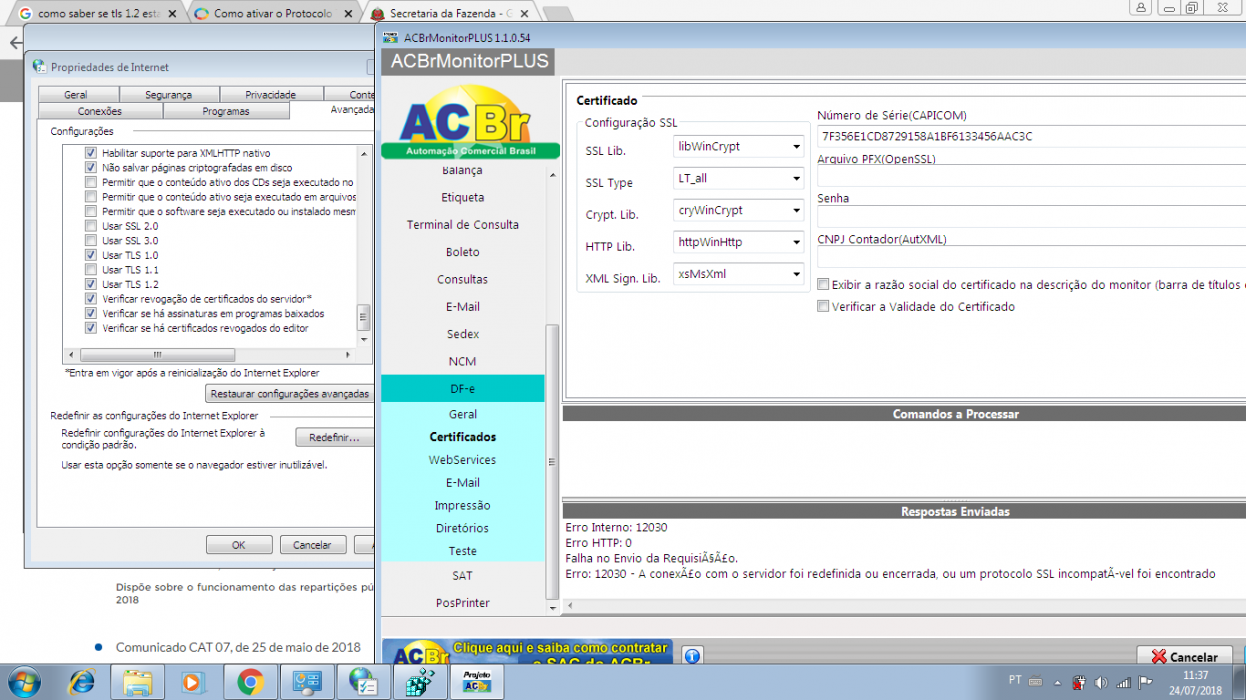Open the Internet Properties taskbar item
This screenshot has width=1246, height=700.
[363, 683]
